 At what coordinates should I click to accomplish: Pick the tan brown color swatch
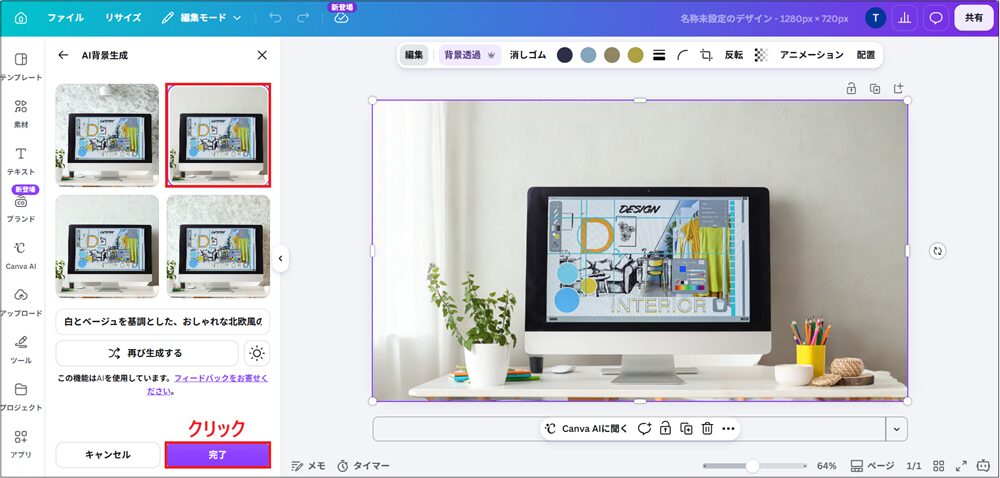612,55
